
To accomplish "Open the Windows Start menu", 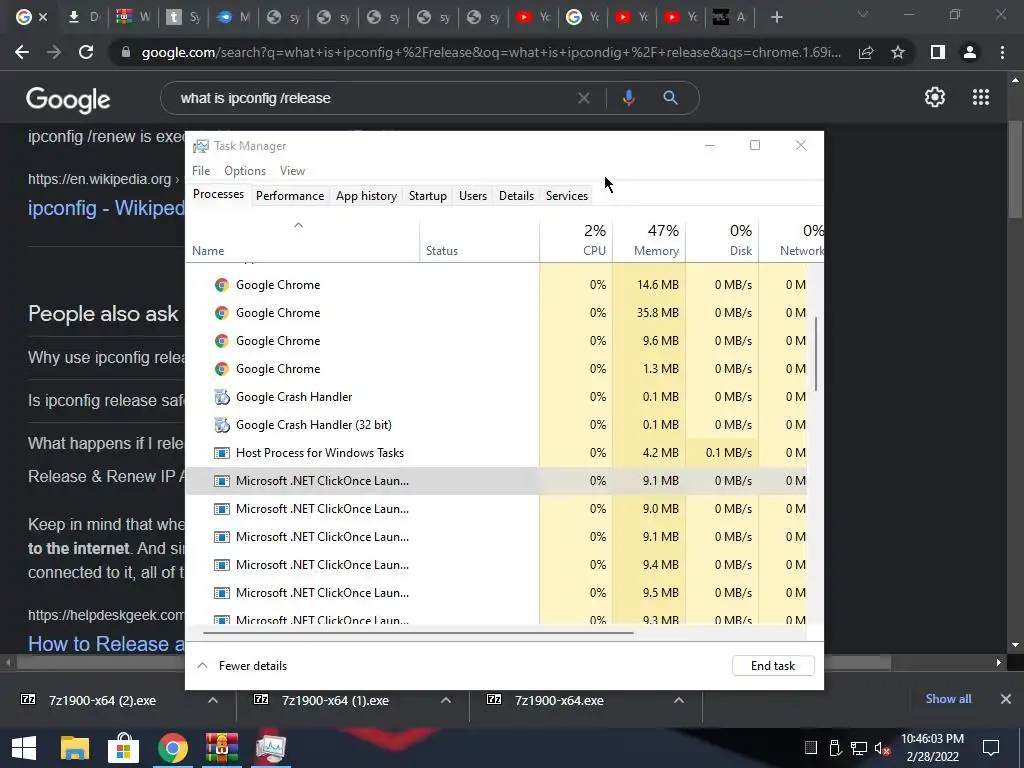I will point(24,748).
